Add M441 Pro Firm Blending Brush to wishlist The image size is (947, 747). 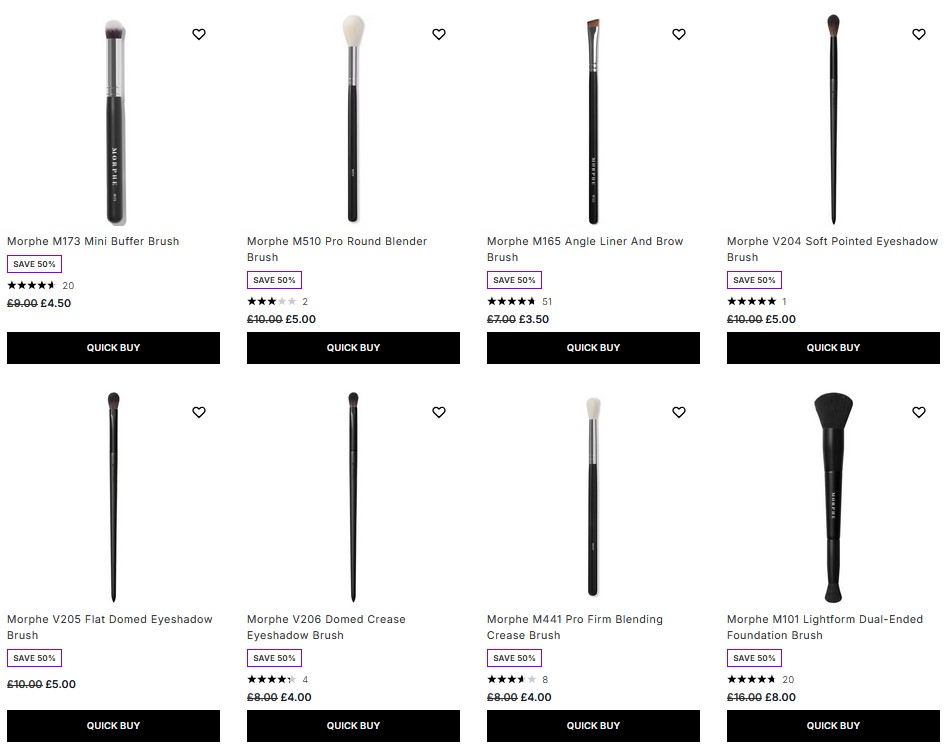tap(678, 411)
